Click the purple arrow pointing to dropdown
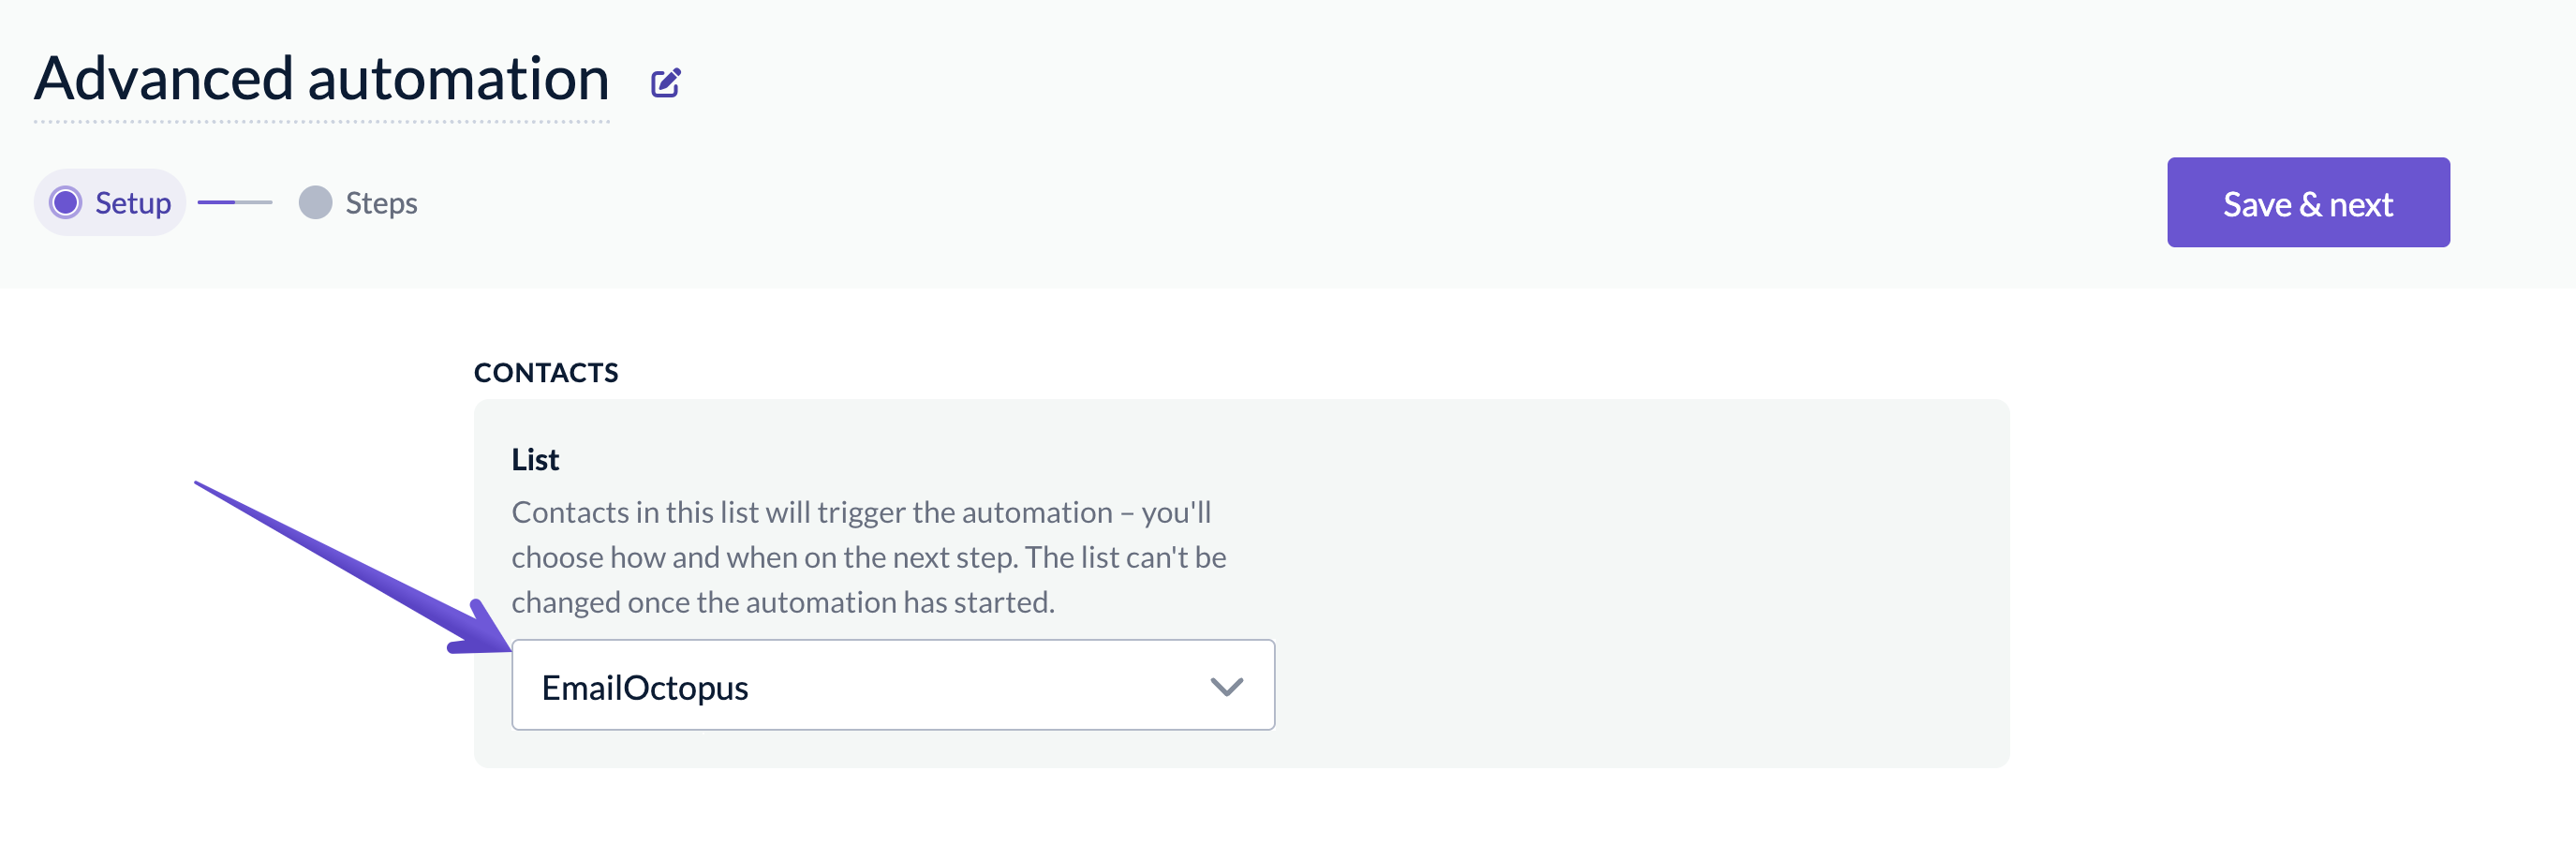 [353, 568]
